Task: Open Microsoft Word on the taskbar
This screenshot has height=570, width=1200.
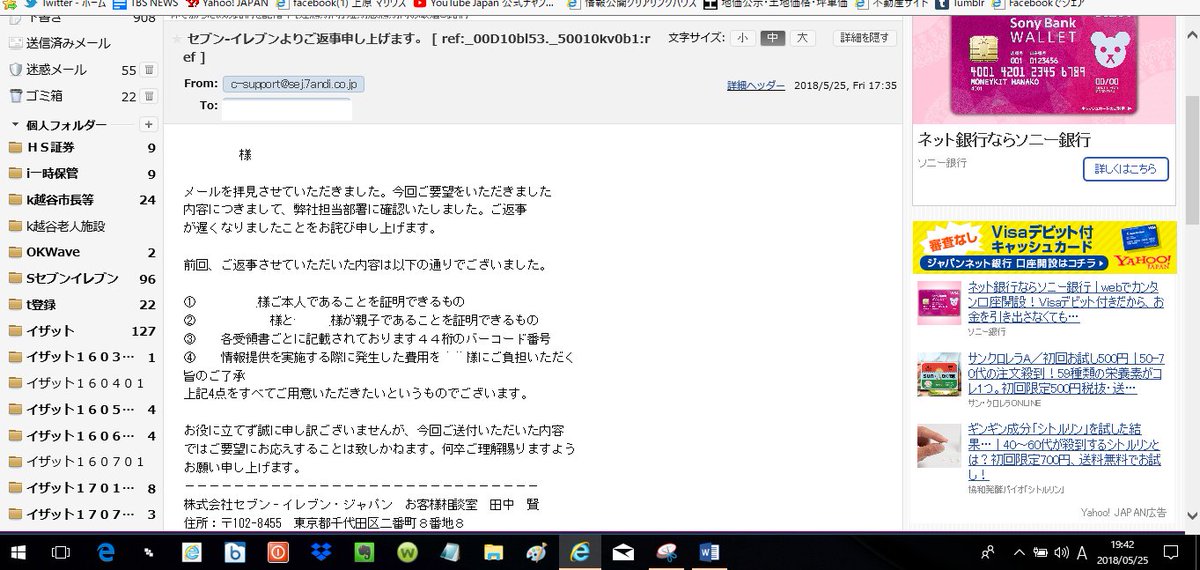Action: coord(709,552)
